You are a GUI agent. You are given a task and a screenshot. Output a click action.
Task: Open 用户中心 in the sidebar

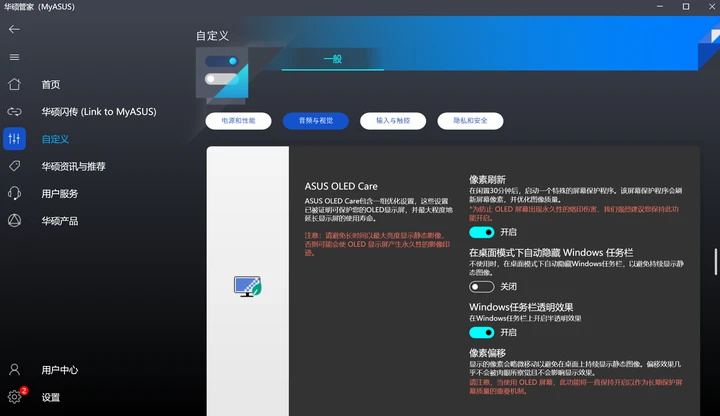pyautogui.click(x=60, y=370)
